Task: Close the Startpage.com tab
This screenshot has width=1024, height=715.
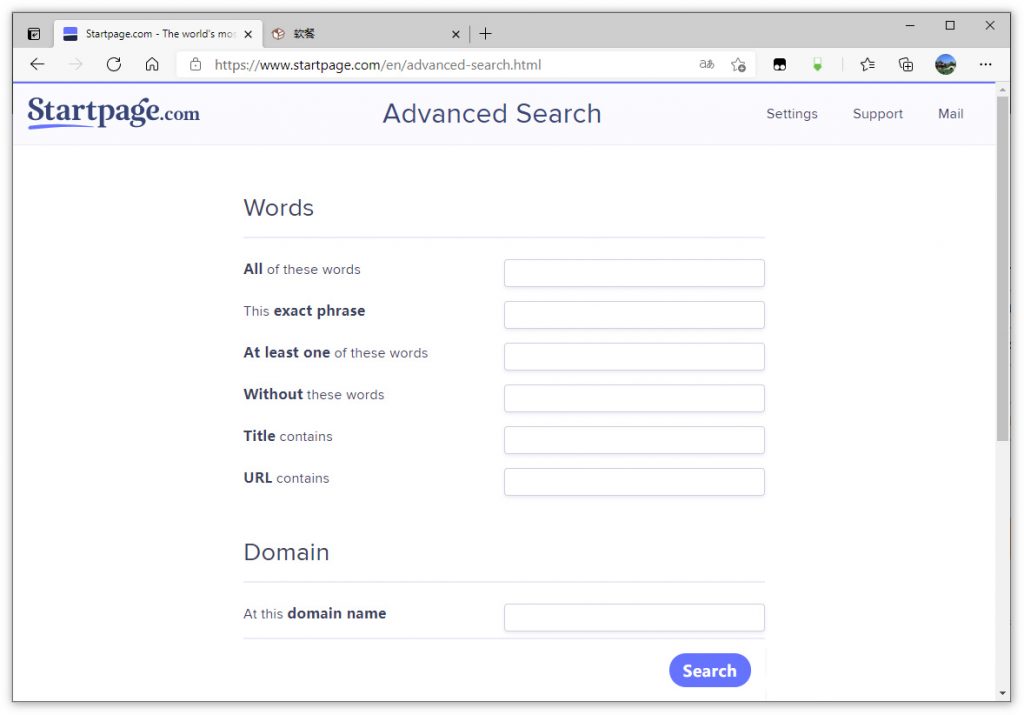Action: [x=248, y=33]
